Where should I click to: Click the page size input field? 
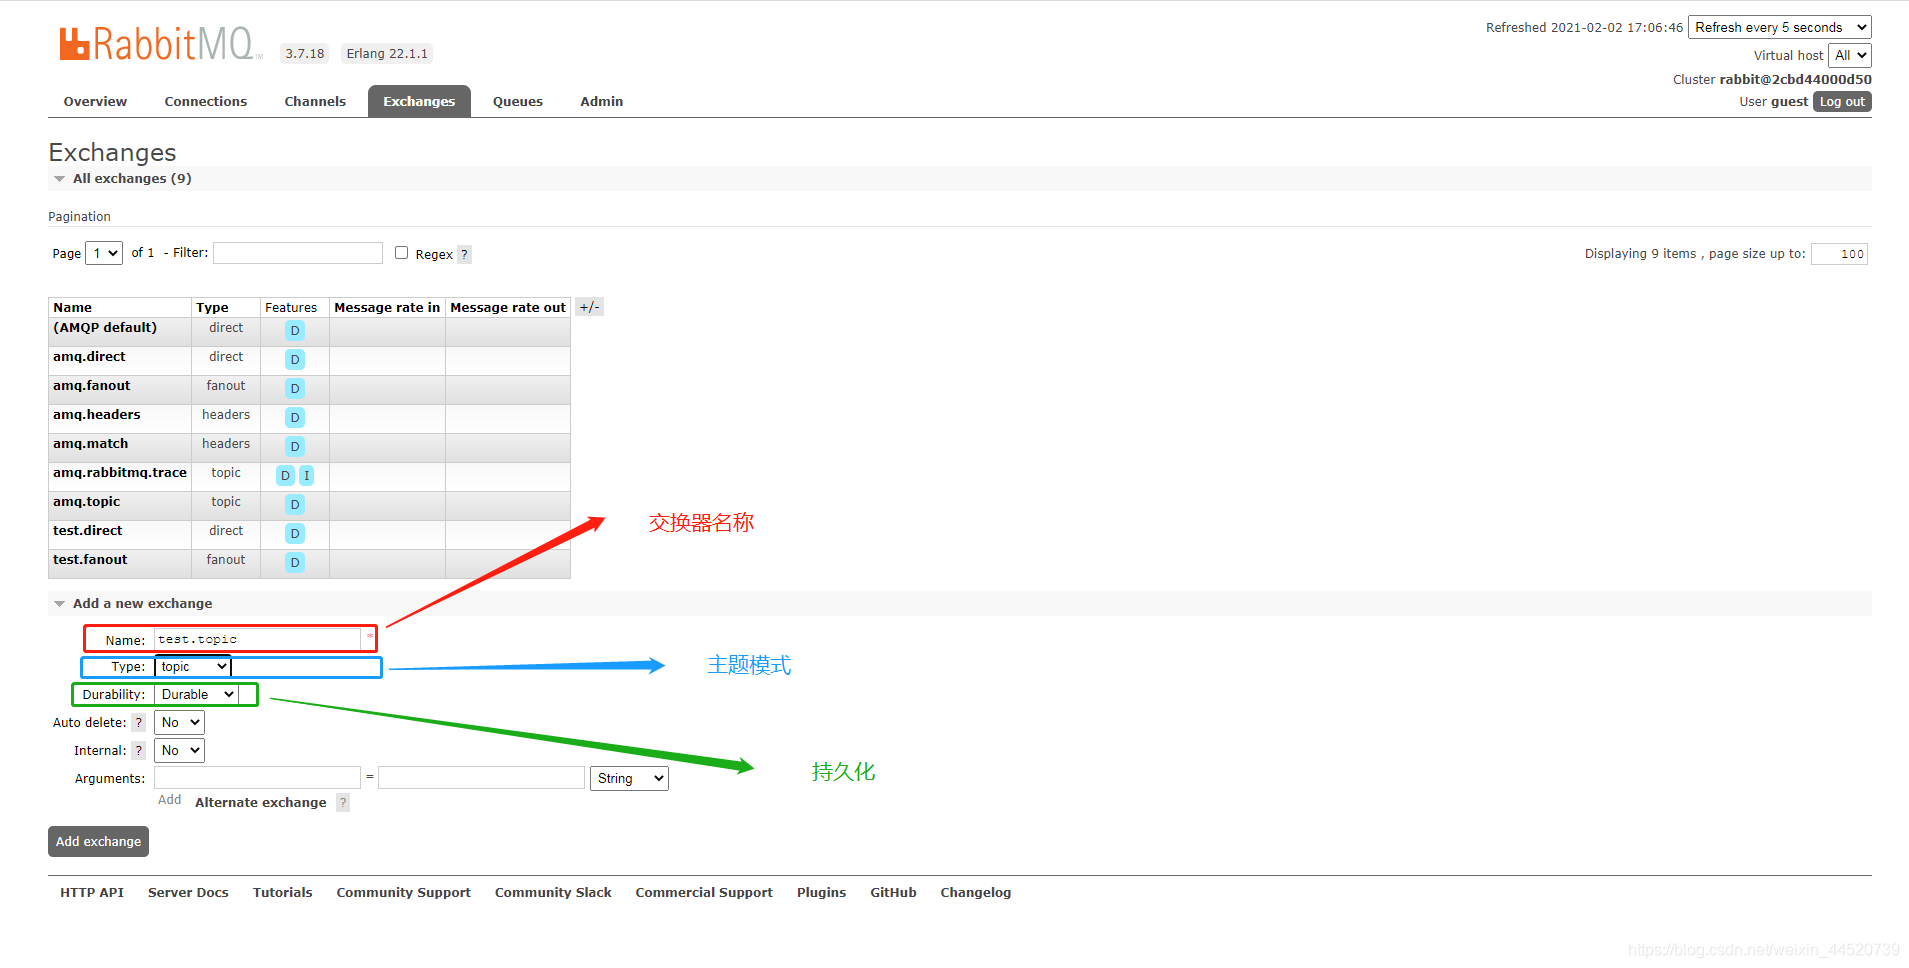(1839, 254)
